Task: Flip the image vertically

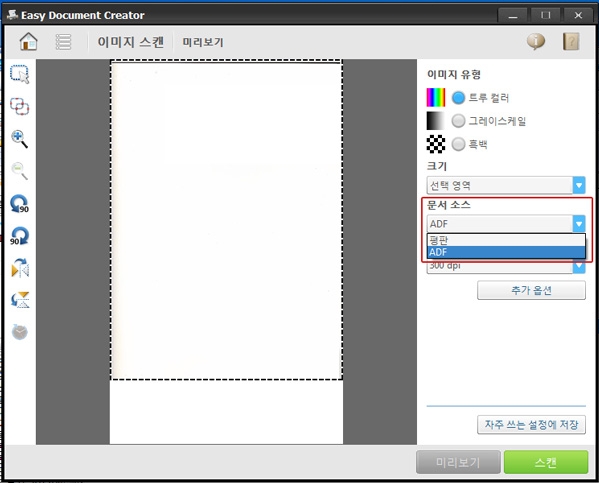Action: tap(20, 300)
